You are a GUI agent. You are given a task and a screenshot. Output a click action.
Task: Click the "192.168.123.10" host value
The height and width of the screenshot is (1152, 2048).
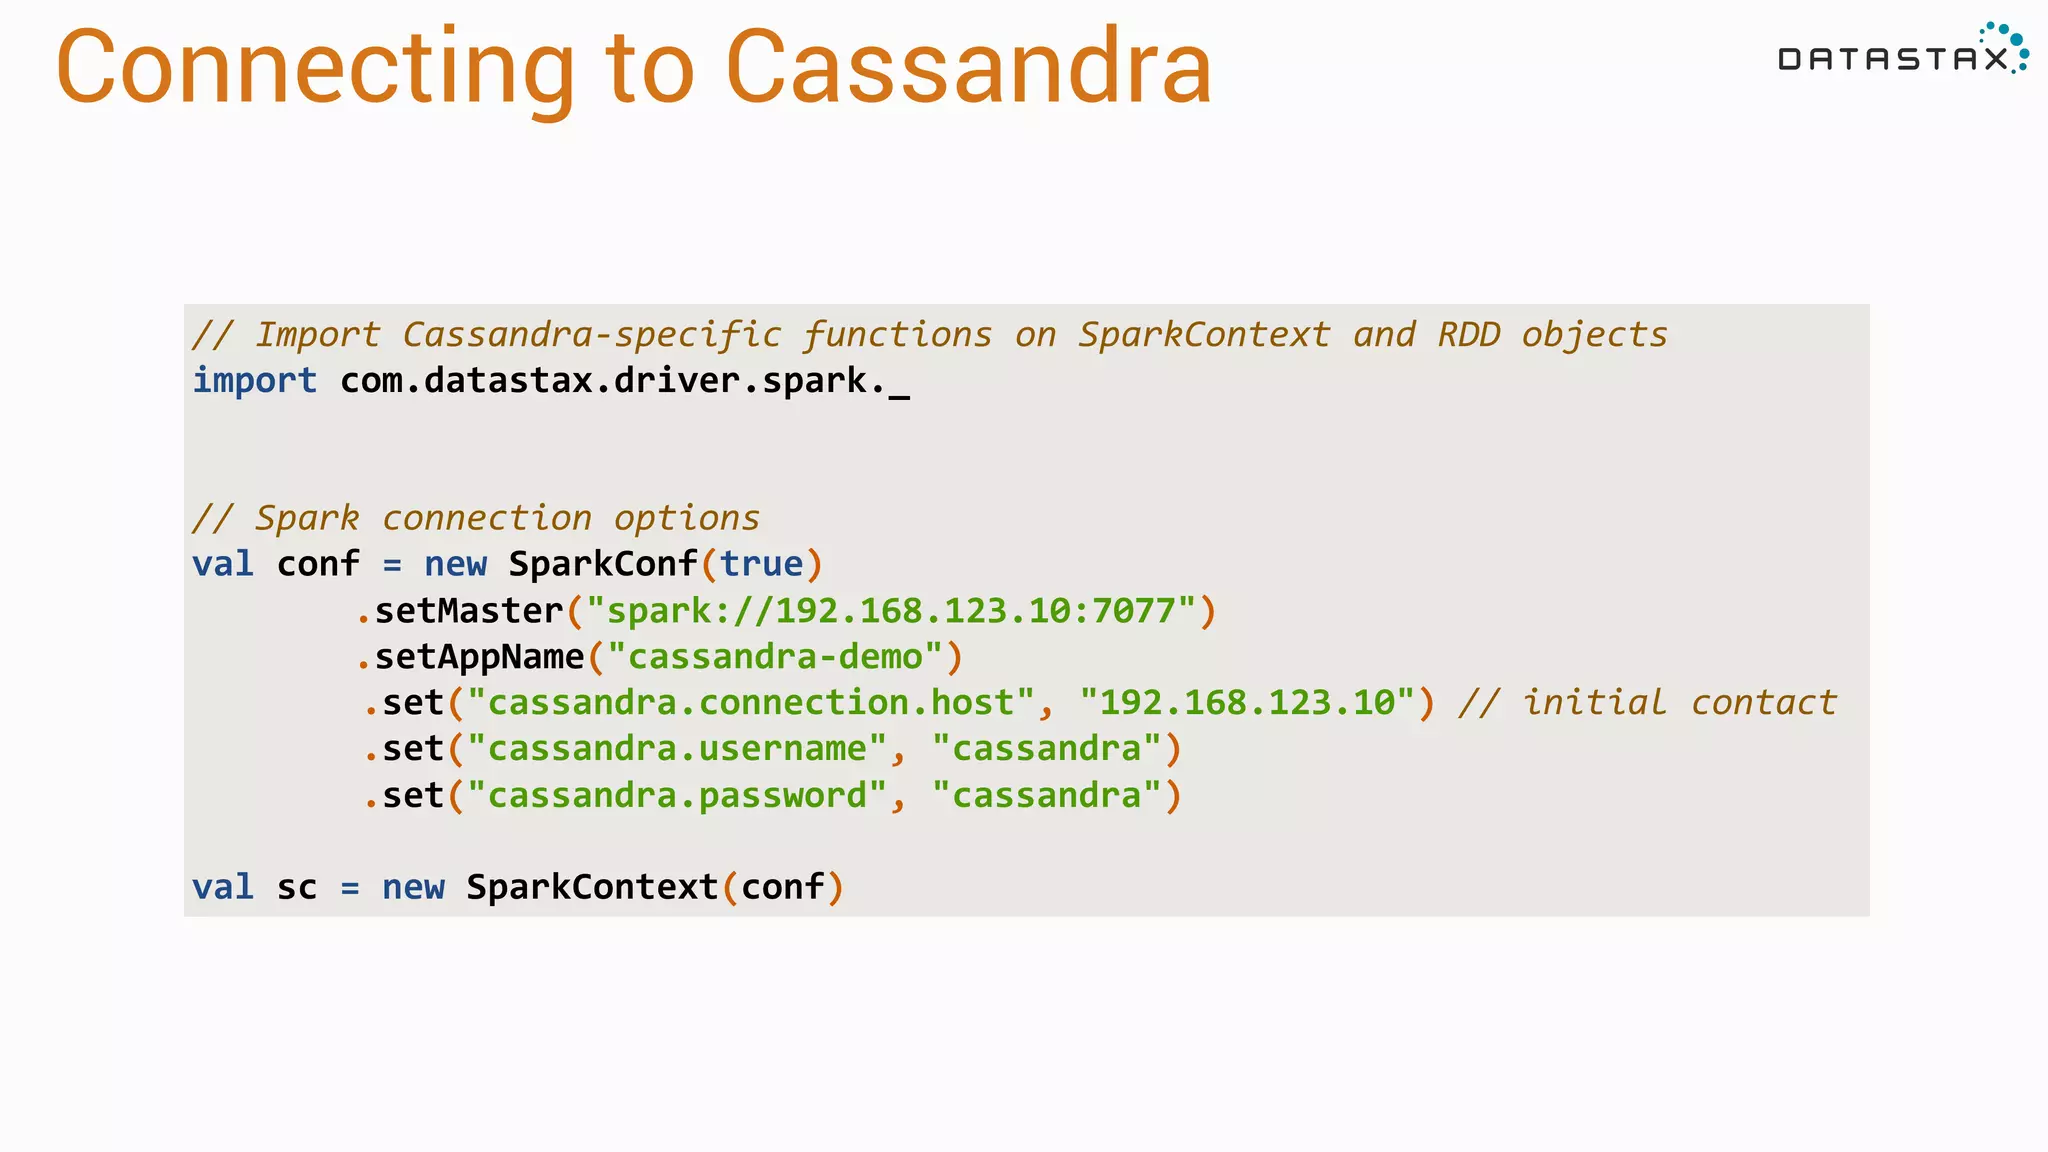(1246, 703)
